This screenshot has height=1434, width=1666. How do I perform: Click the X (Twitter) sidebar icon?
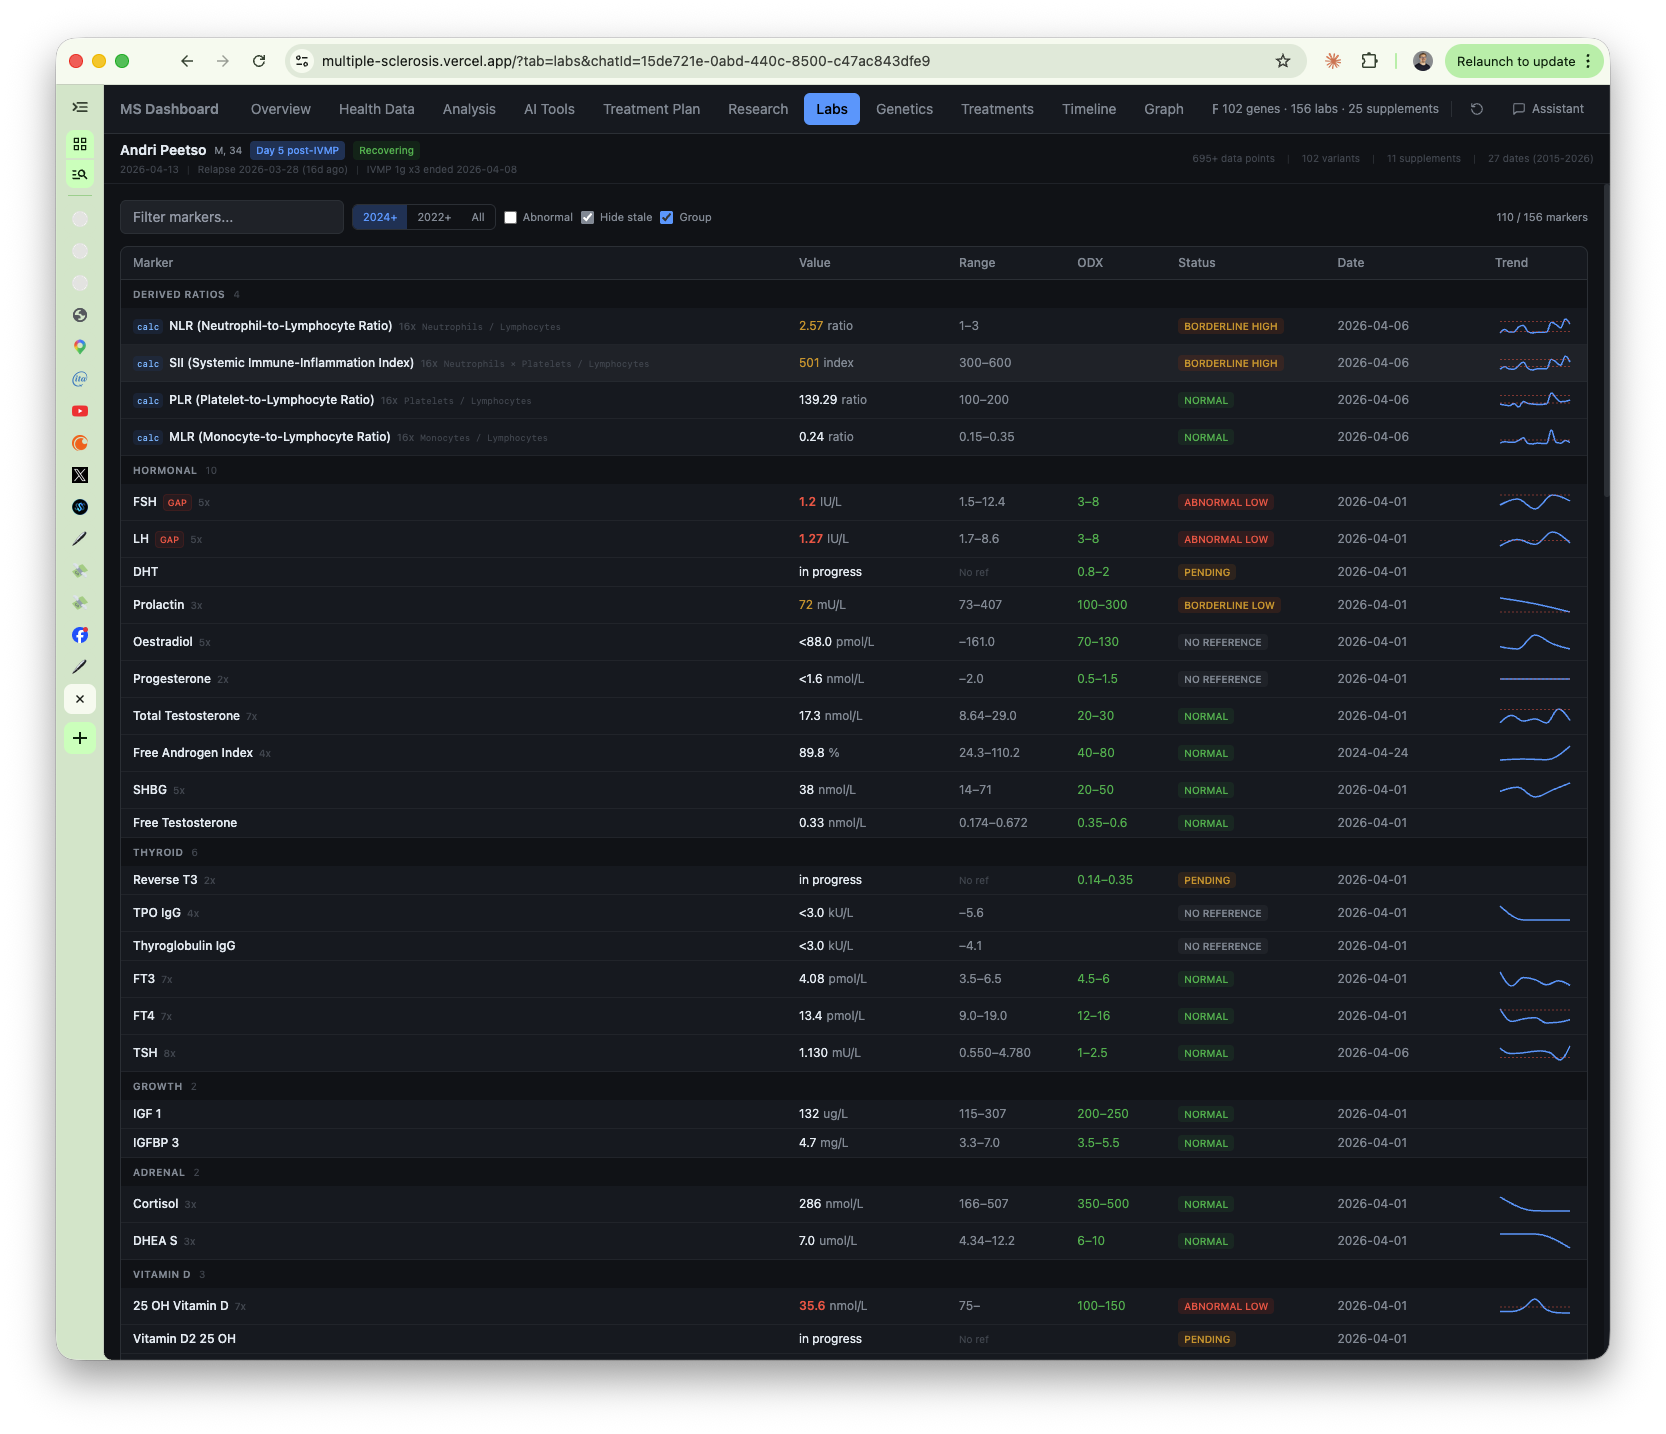pos(80,475)
